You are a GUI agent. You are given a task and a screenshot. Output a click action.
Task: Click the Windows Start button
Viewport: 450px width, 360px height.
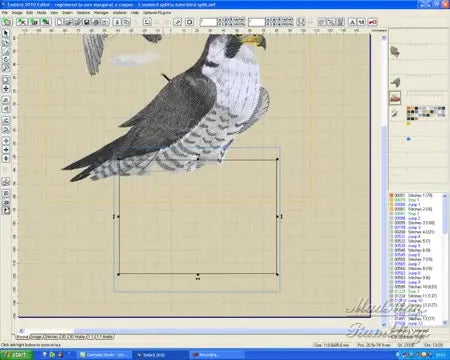tap(17, 355)
